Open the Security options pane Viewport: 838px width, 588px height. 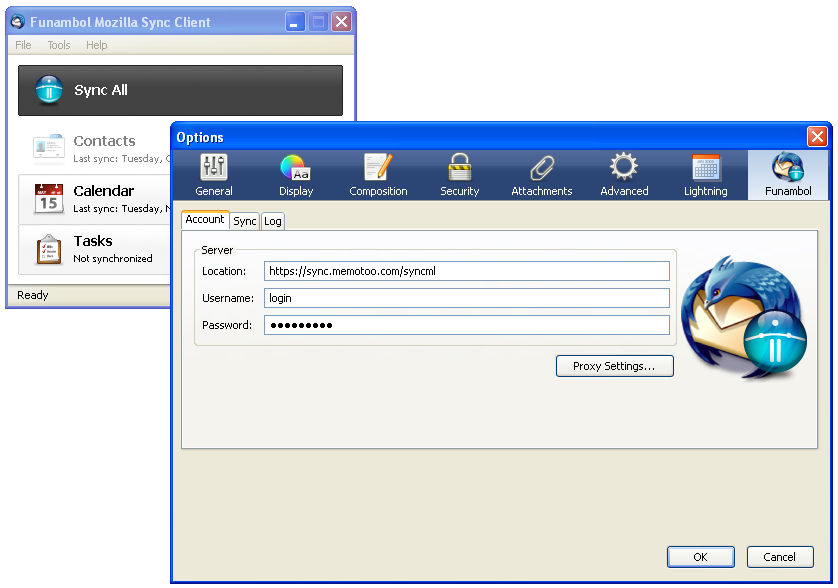coord(460,175)
